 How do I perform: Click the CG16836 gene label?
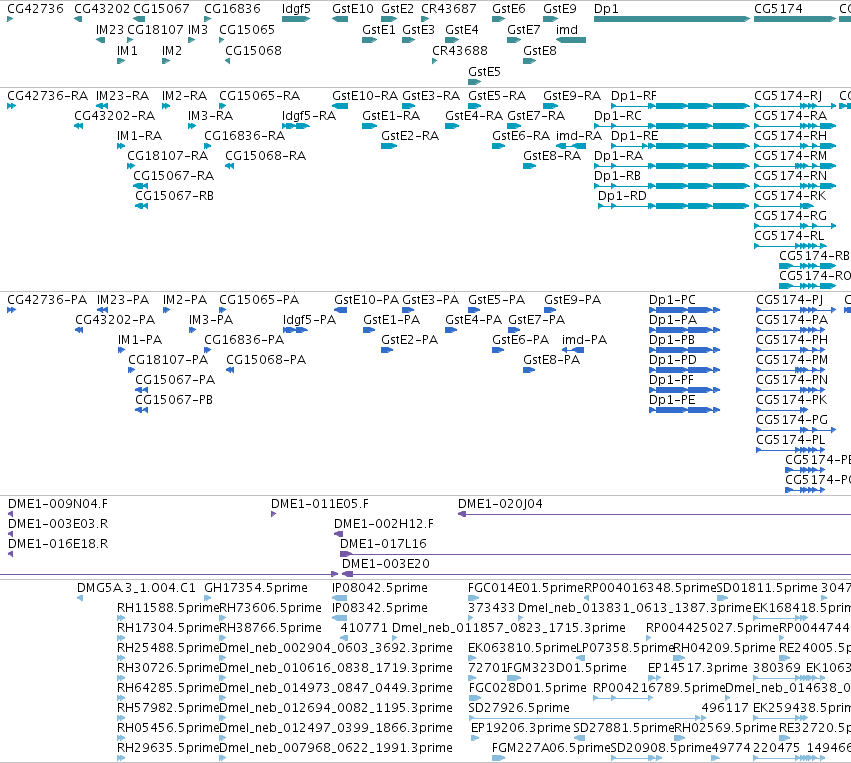[x=232, y=9]
